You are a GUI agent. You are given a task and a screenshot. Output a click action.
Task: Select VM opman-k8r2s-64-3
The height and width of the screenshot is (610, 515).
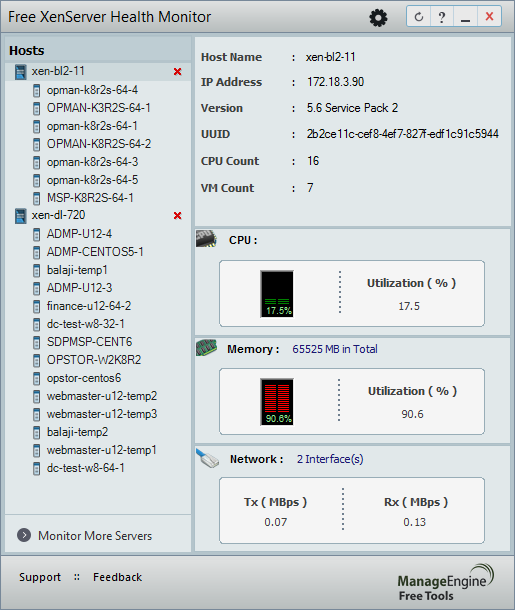point(93,162)
